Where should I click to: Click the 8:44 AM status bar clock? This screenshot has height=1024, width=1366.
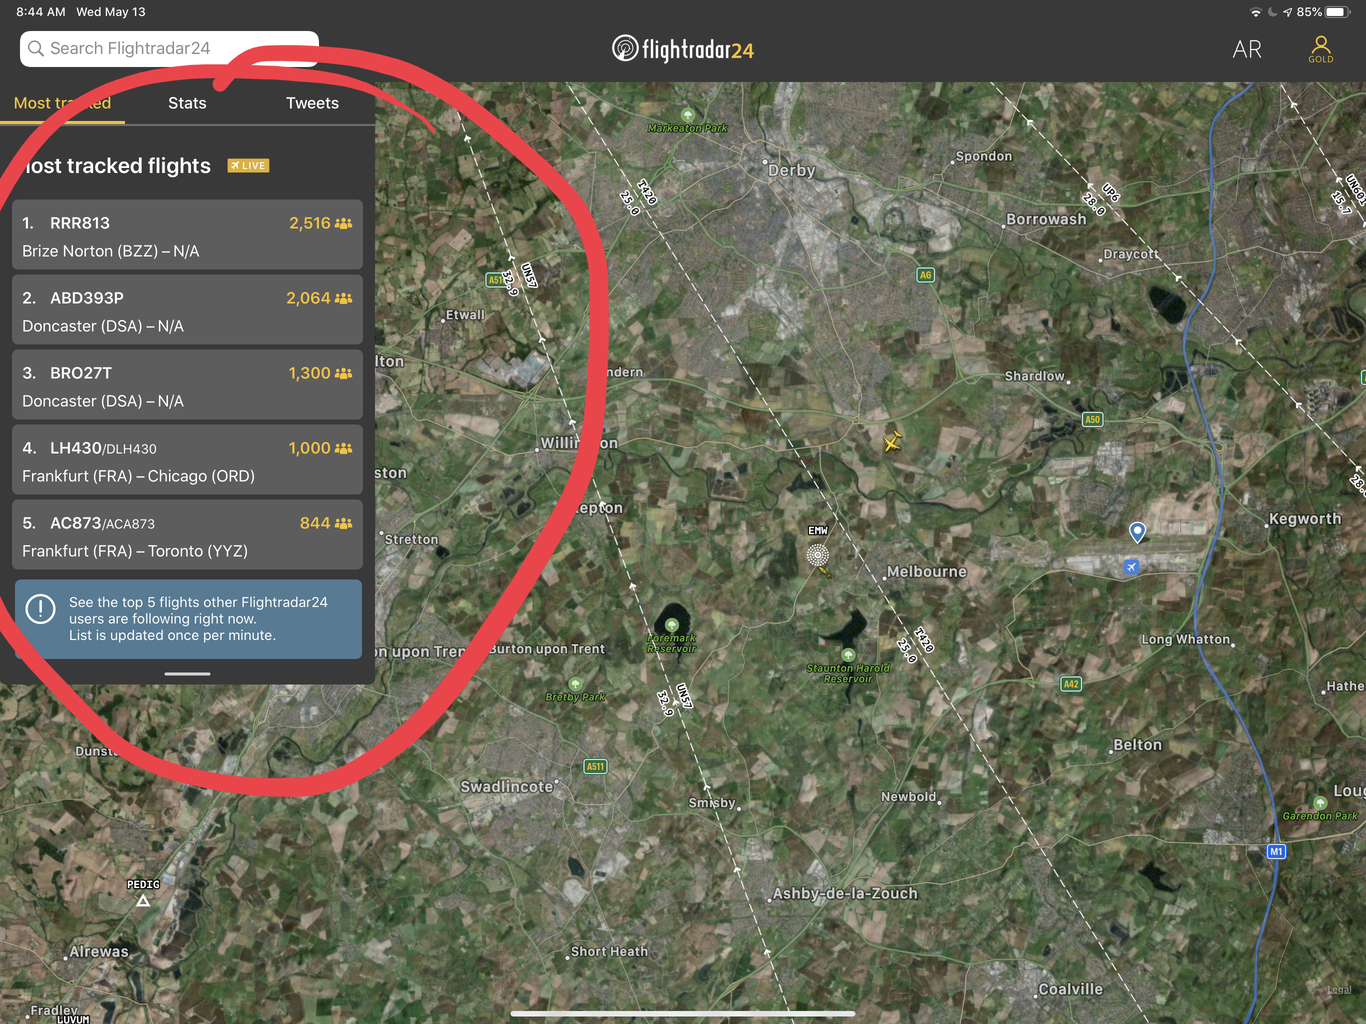41,12
